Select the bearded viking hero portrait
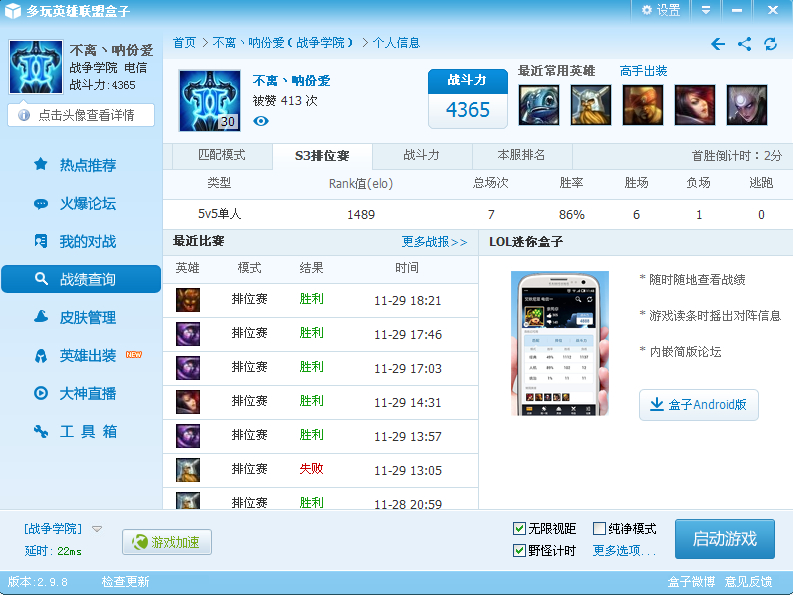Viewport: 793px width, 595px height. click(x=591, y=105)
